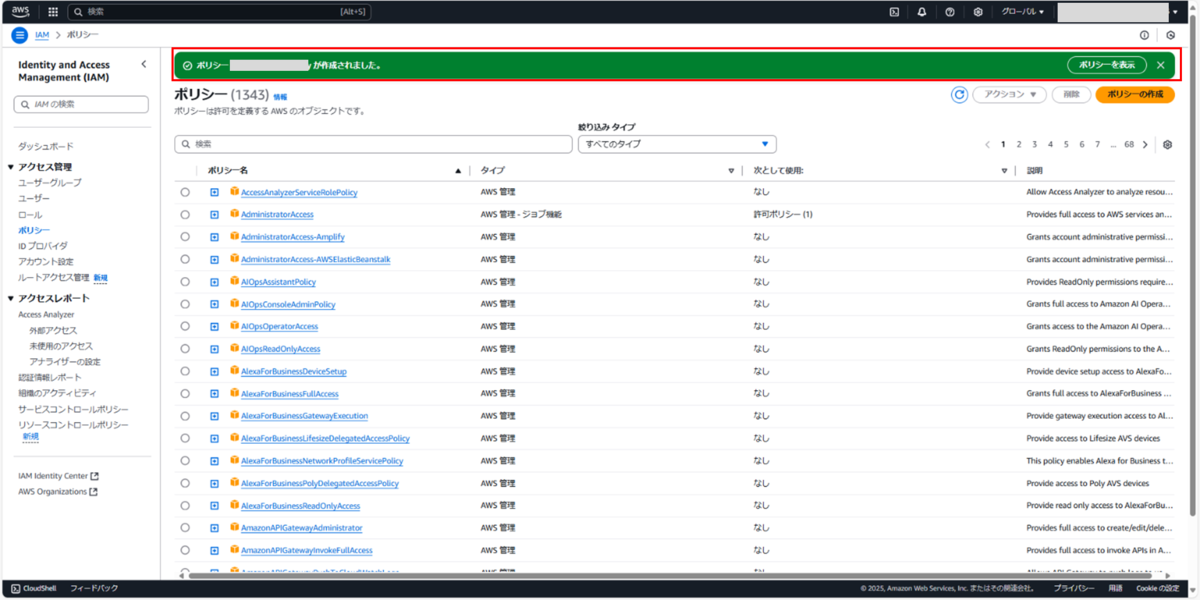Viewport: 1200px width, 600px height.
Task: Refresh the policies list
Action: tap(959, 94)
